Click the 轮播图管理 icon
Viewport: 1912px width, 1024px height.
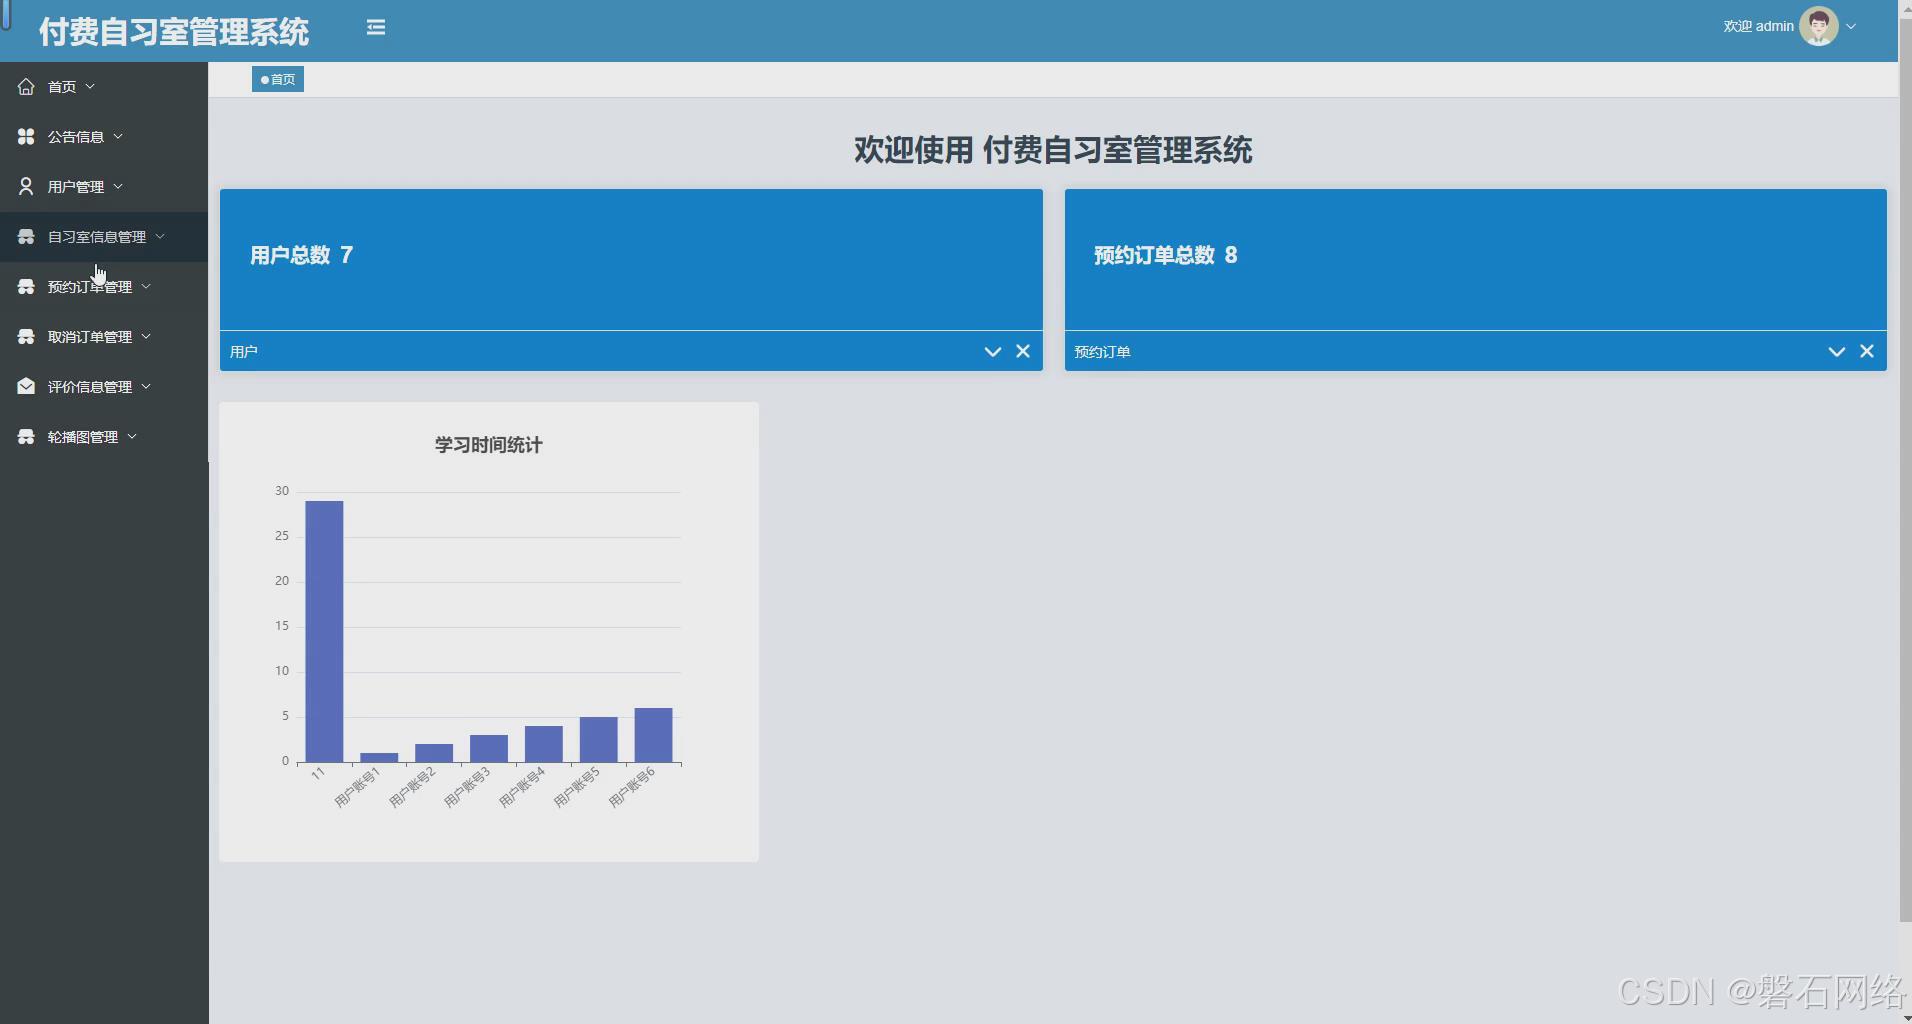26,436
